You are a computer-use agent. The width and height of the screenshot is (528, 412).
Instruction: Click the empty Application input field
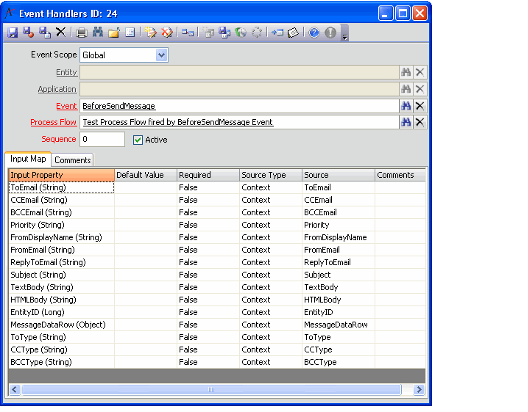(x=239, y=89)
